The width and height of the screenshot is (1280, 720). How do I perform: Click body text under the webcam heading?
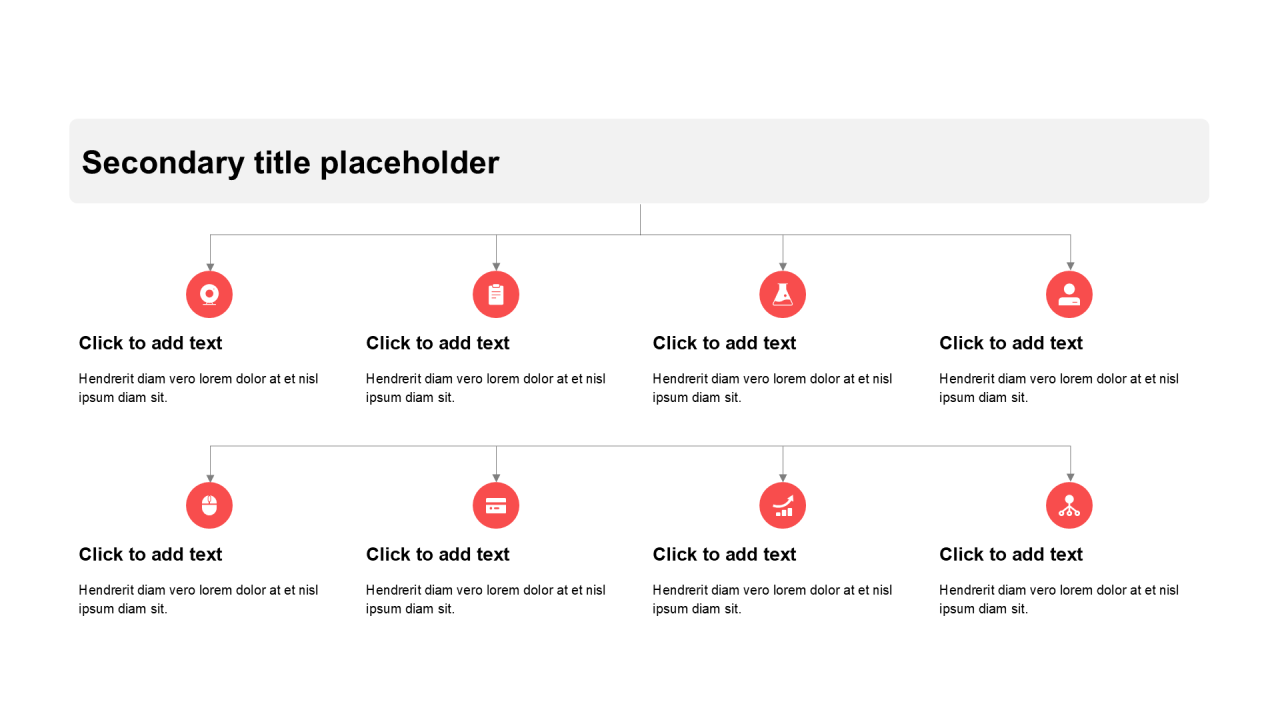point(199,388)
